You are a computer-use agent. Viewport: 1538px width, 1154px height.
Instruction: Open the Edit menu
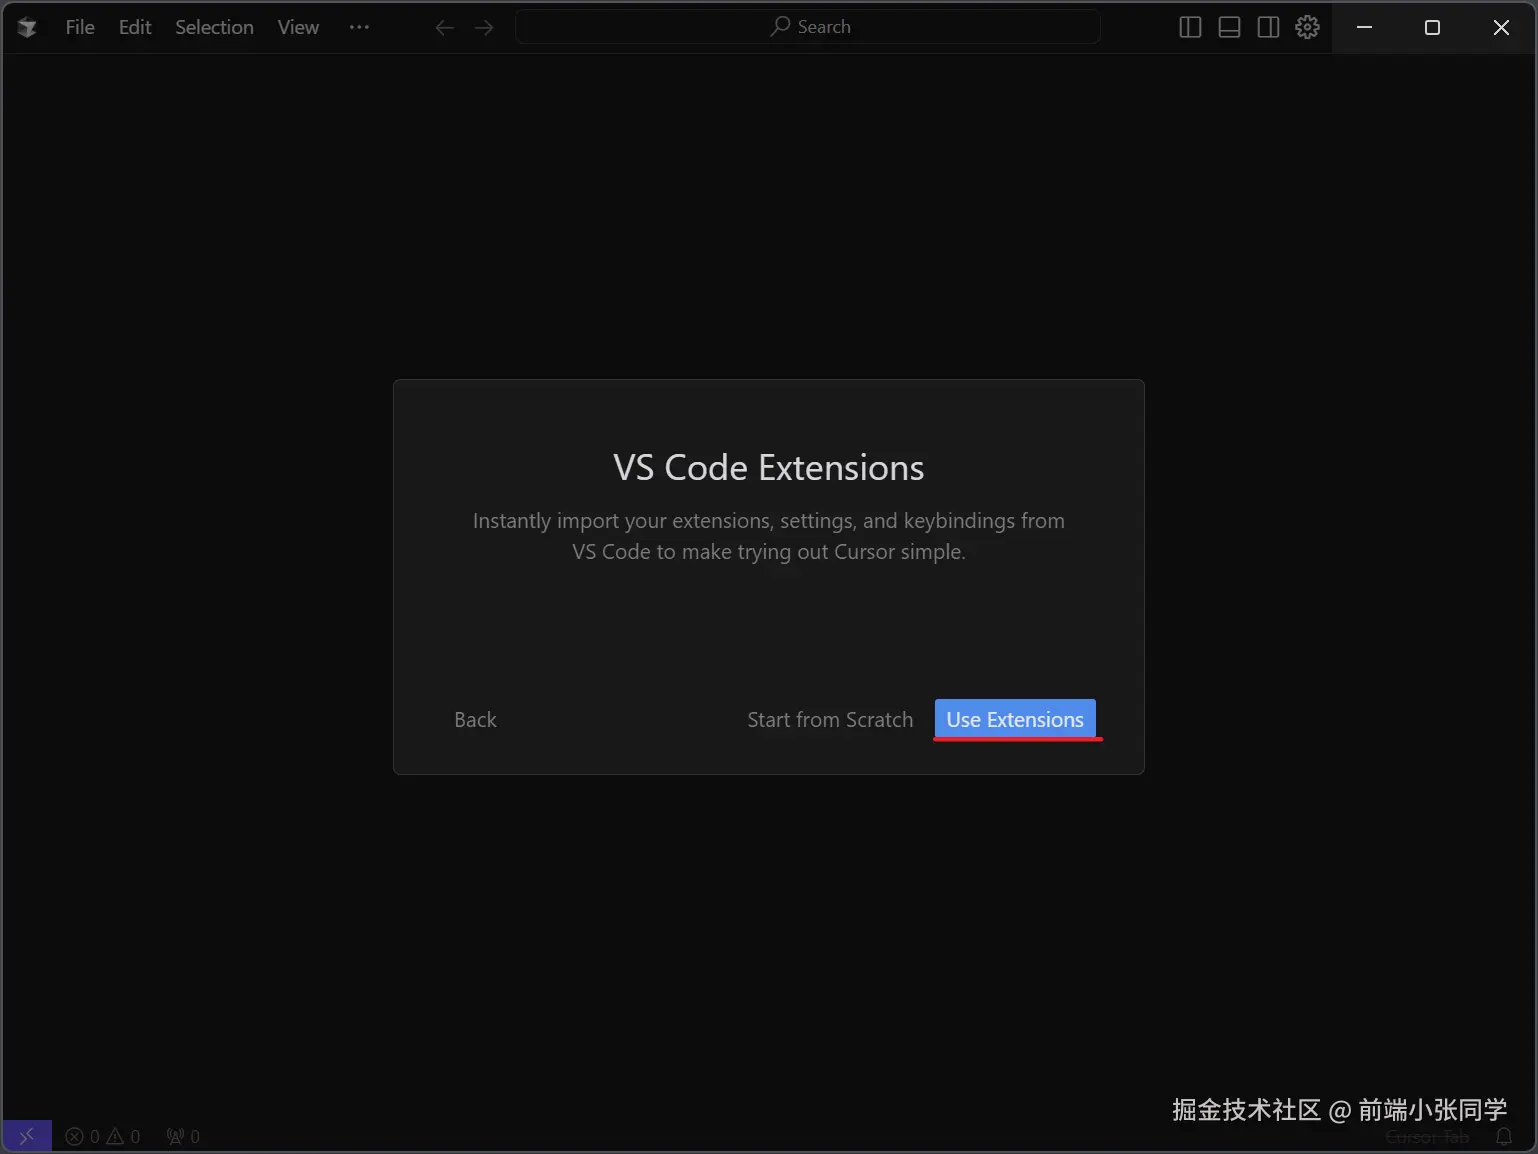135,27
